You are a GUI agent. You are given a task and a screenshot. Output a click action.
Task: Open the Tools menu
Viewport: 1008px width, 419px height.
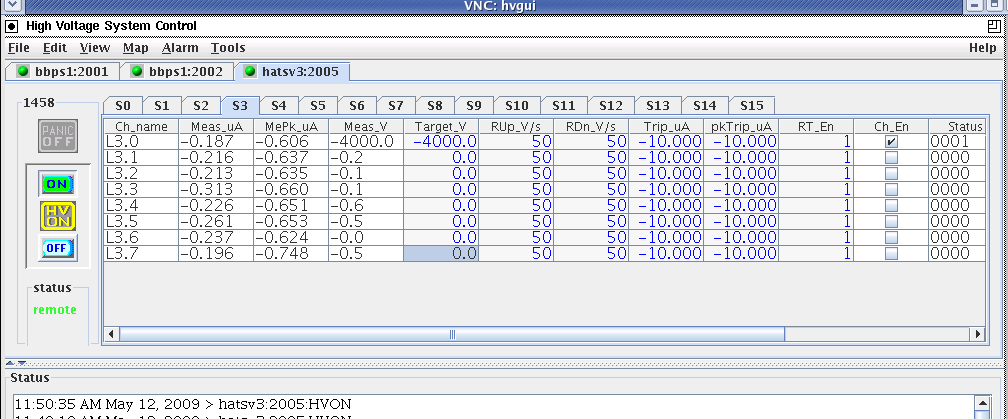tap(228, 48)
